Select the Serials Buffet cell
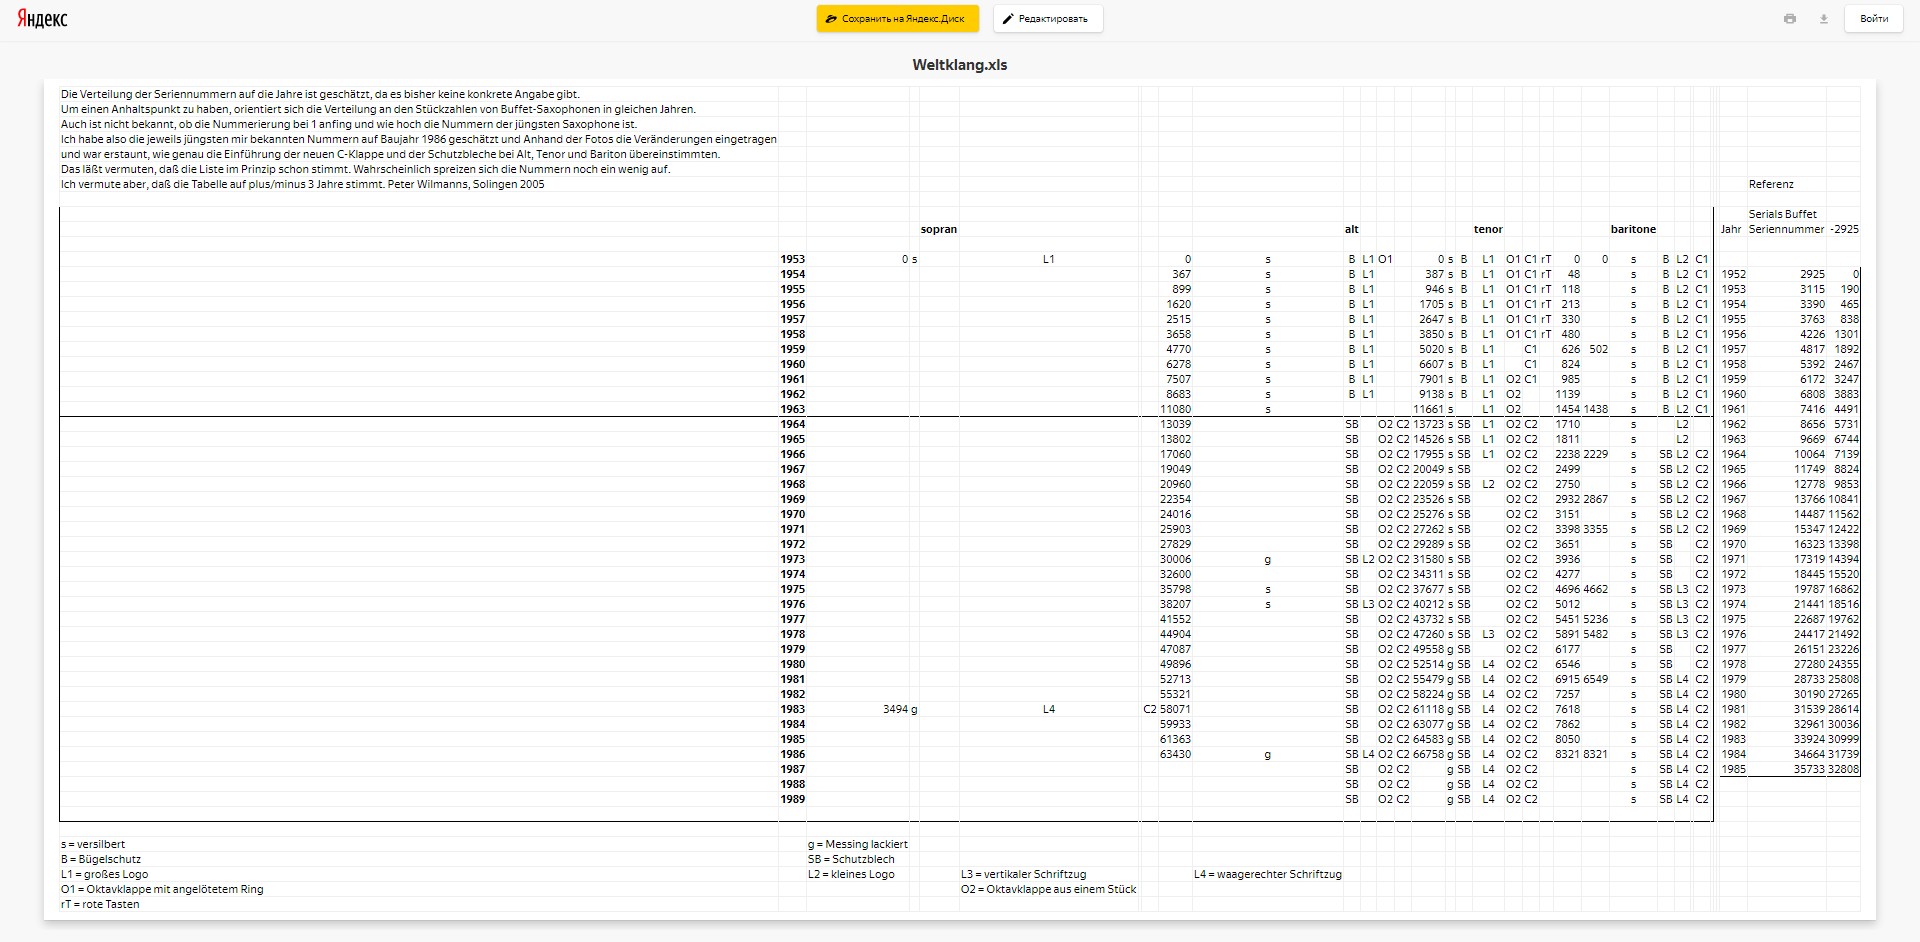Viewport: 1920px width, 942px height. pos(1782,214)
